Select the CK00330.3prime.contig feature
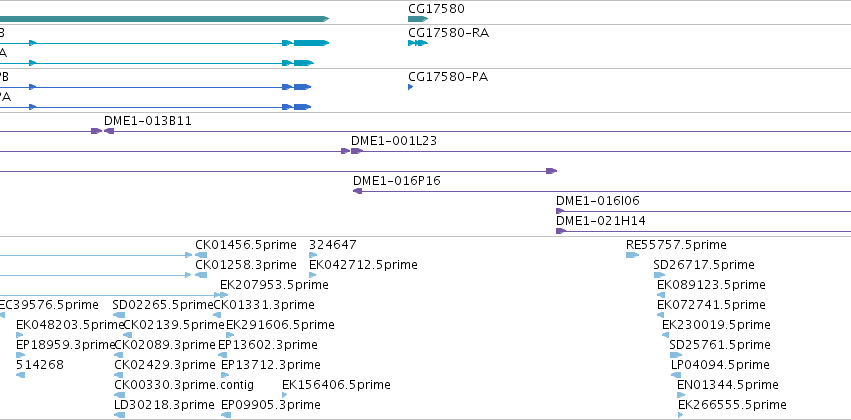851x420 pixels. (119, 395)
